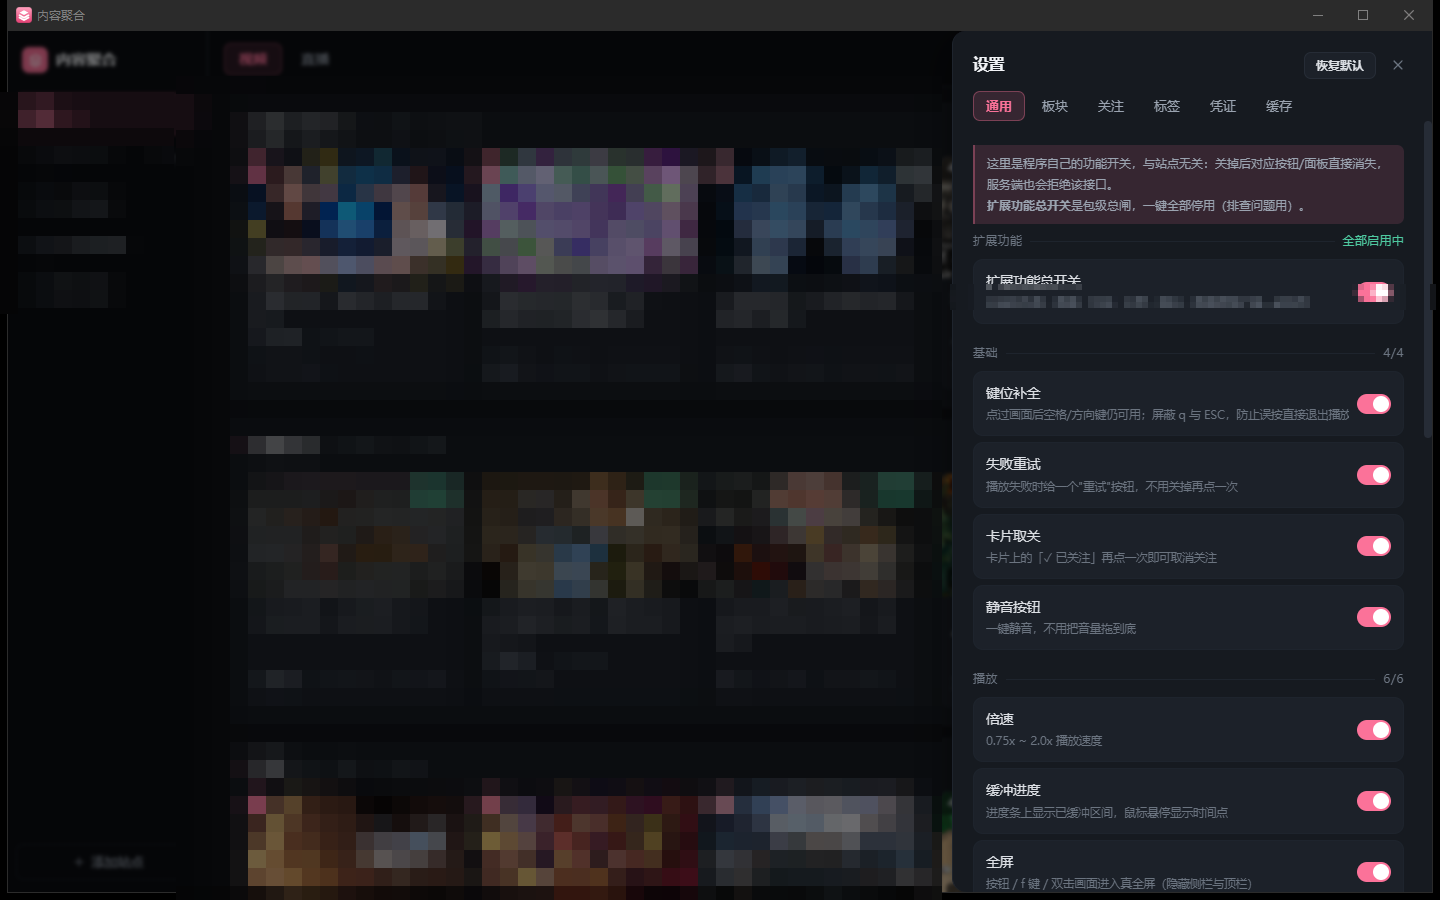
Task: Click the 播放 section count 6/6
Action: (x=1393, y=679)
